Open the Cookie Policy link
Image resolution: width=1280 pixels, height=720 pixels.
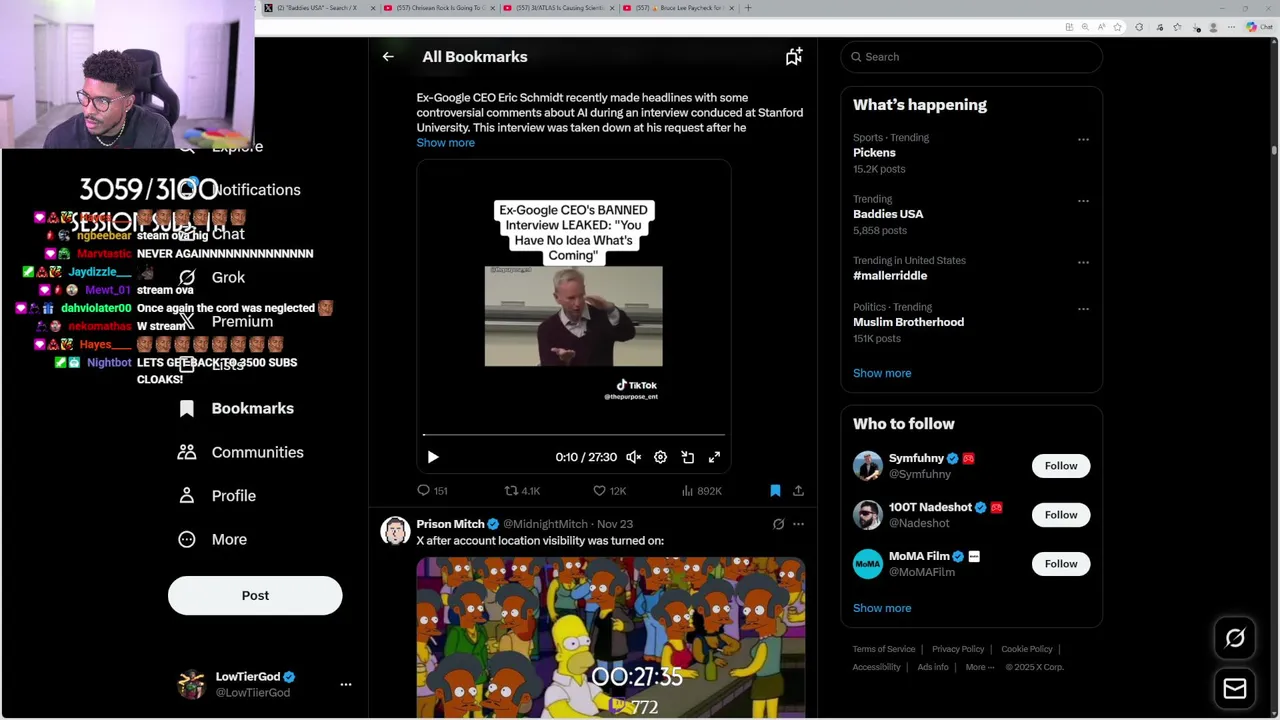[1027, 649]
